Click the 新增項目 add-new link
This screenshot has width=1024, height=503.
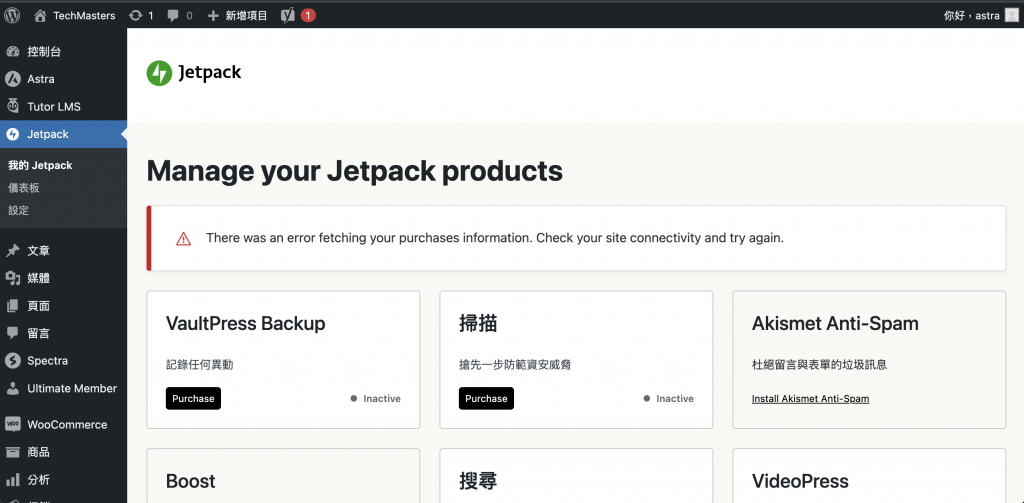point(246,16)
